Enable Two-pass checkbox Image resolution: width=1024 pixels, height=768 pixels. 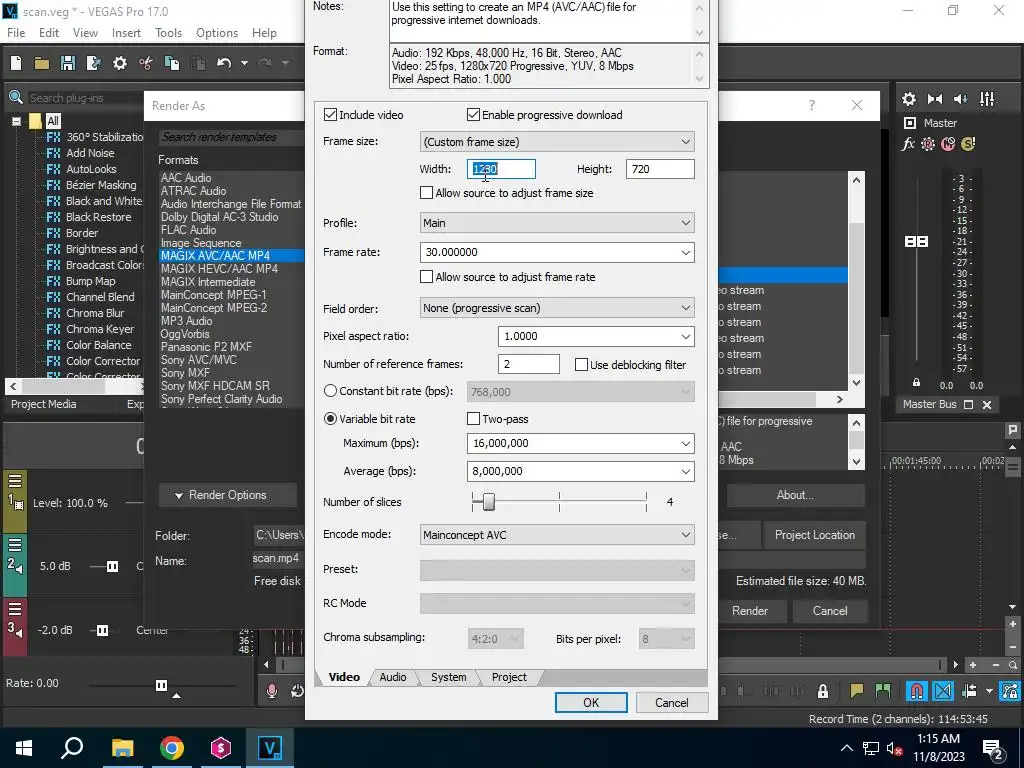(473, 419)
